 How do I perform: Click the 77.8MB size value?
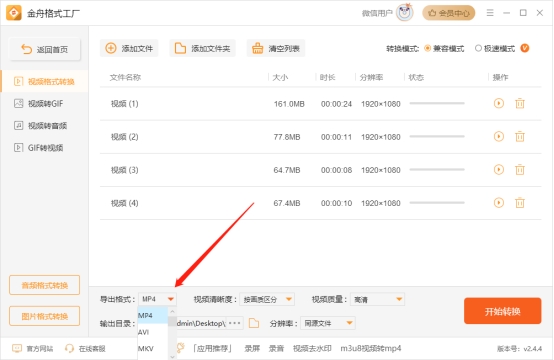tap(287, 137)
